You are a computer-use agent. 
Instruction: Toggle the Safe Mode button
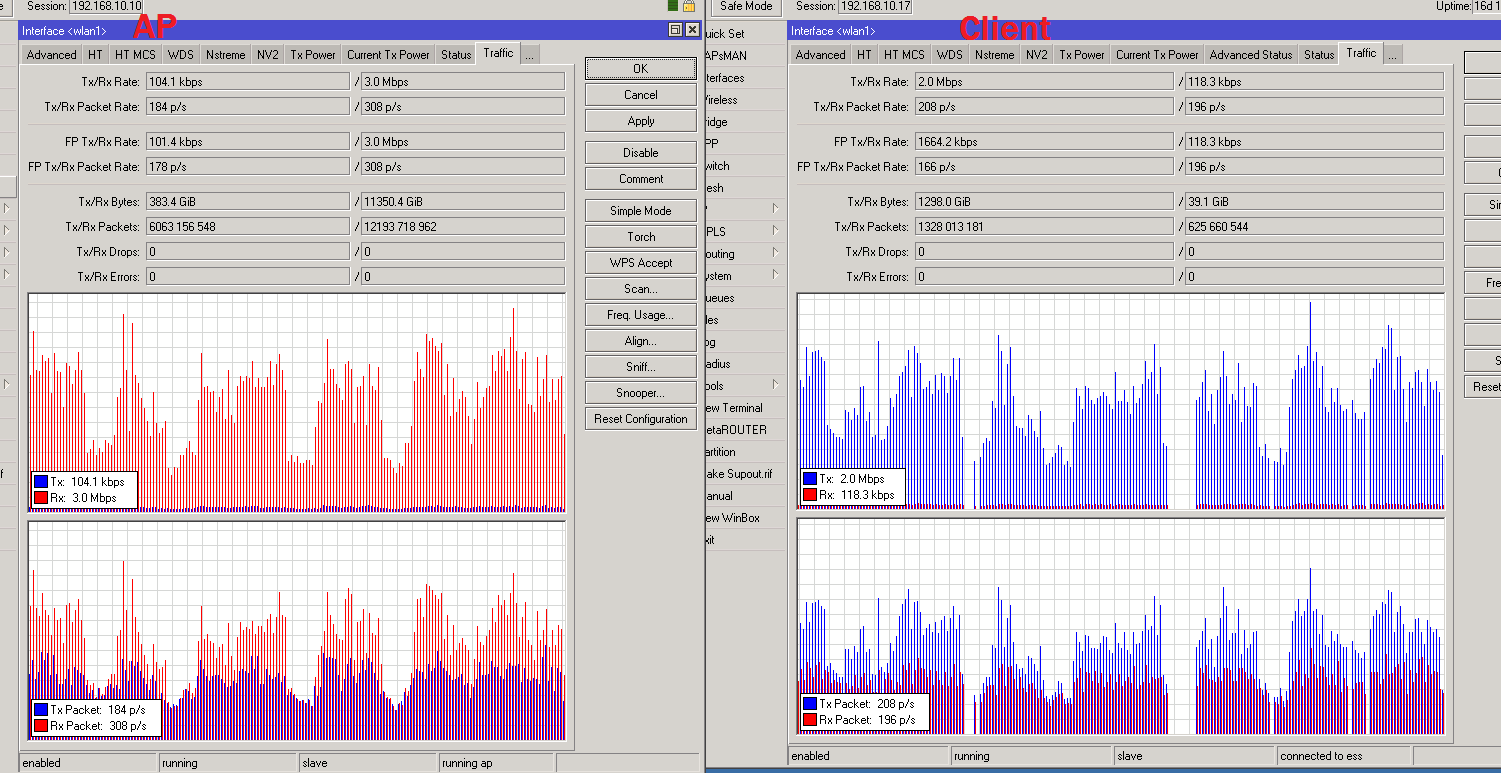tap(746, 6)
